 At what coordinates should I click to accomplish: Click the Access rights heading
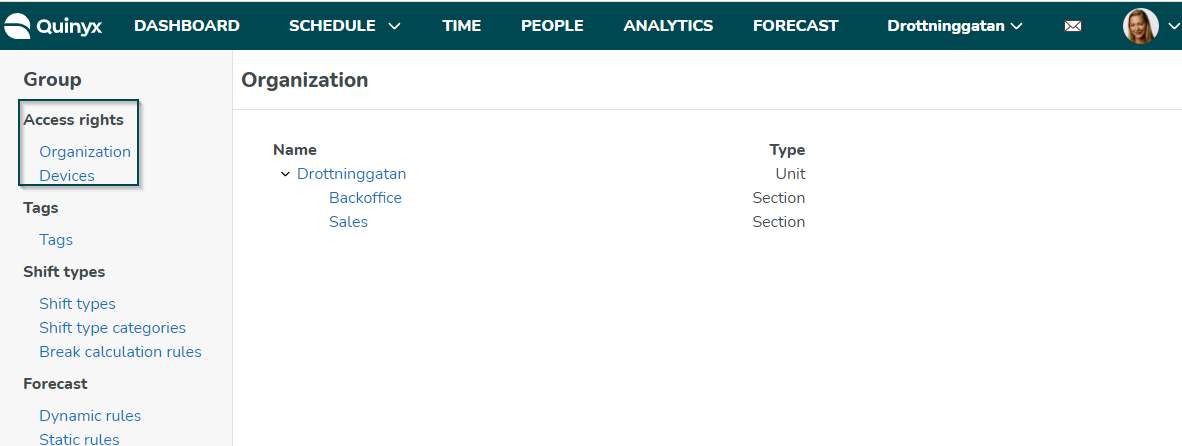click(x=74, y=120)
